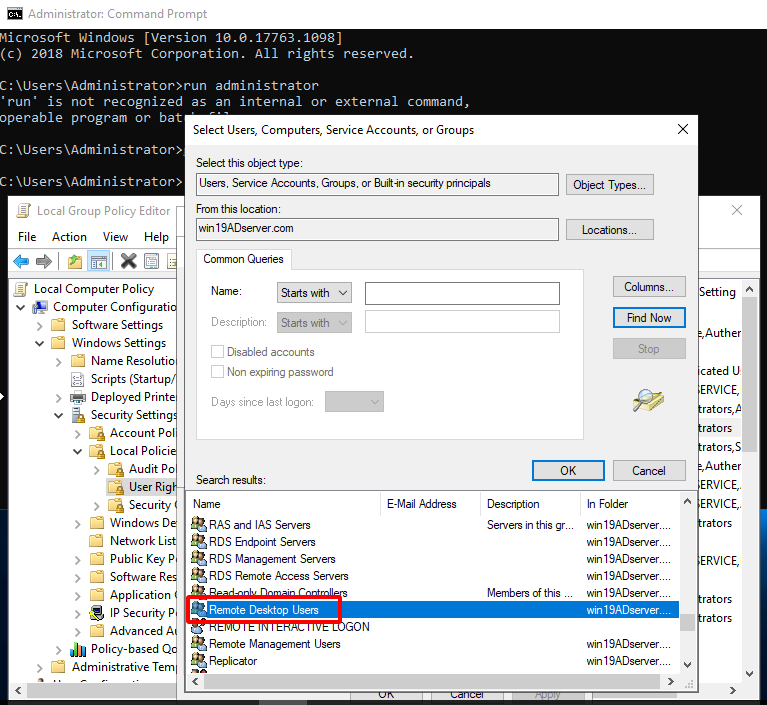The image size is (767, 705).
Task: Click the Up one level folder icon
Action: coord(75,261)
